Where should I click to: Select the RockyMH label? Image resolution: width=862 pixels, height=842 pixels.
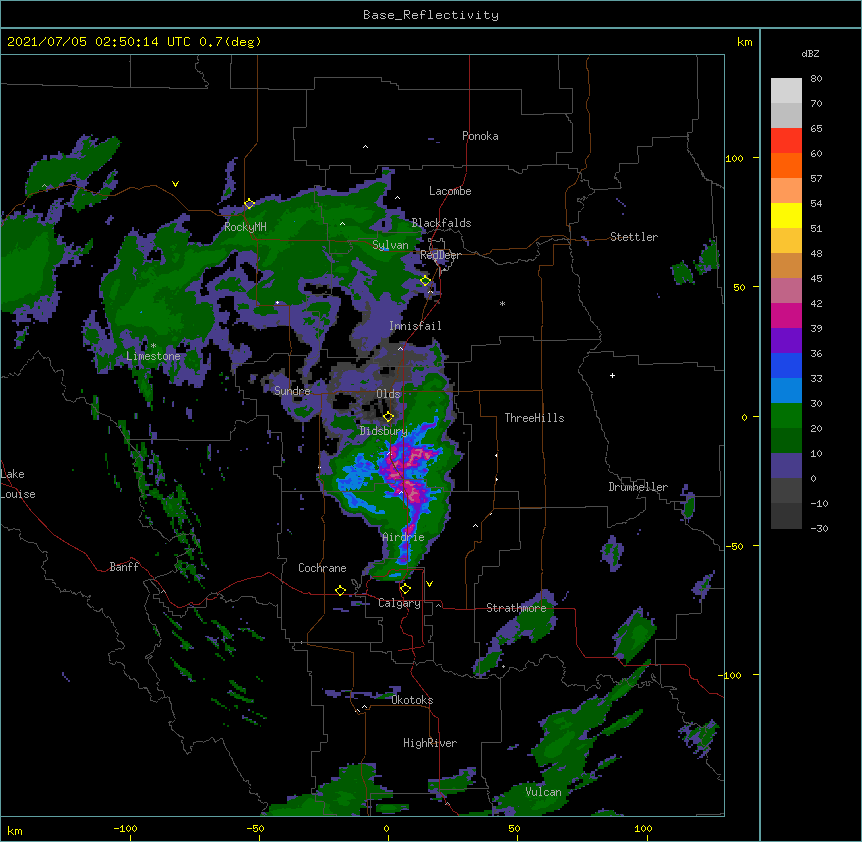click(245, 227)
